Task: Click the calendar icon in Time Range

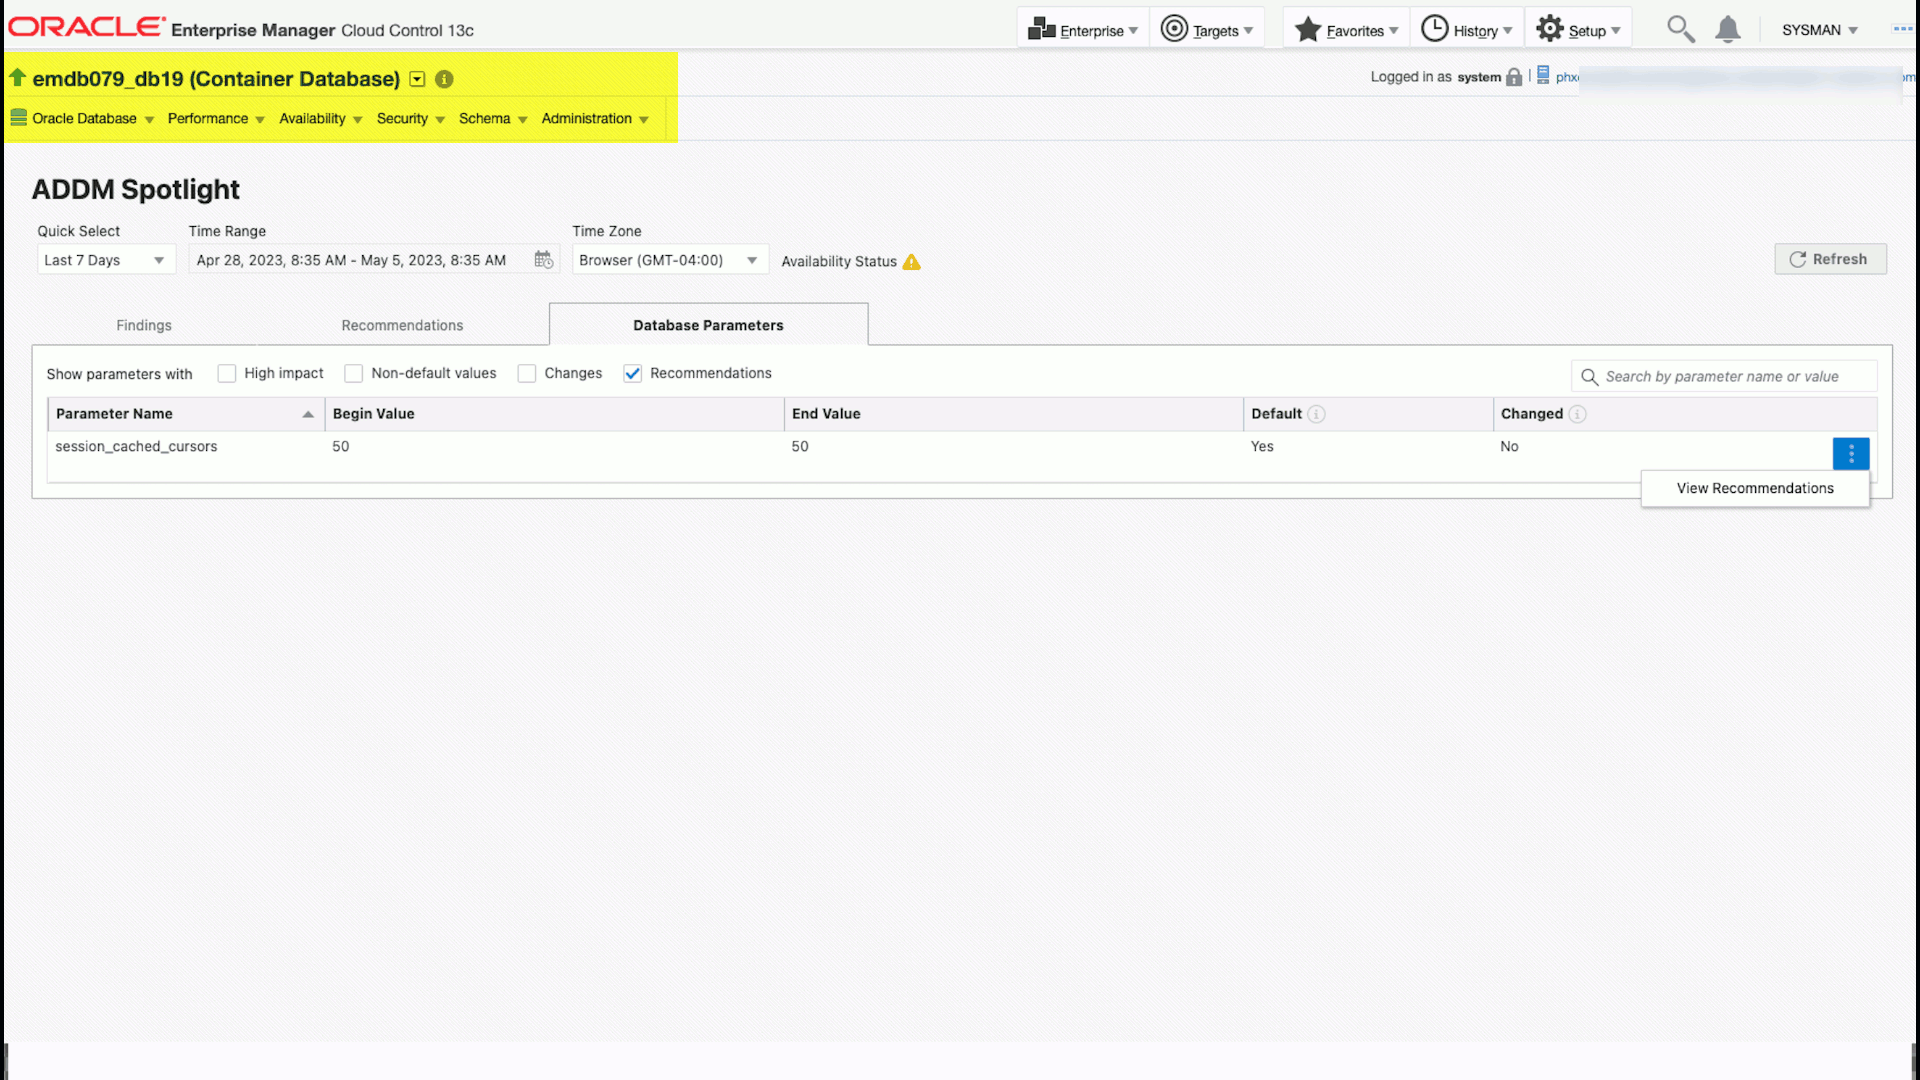Action: coord(543,260)
